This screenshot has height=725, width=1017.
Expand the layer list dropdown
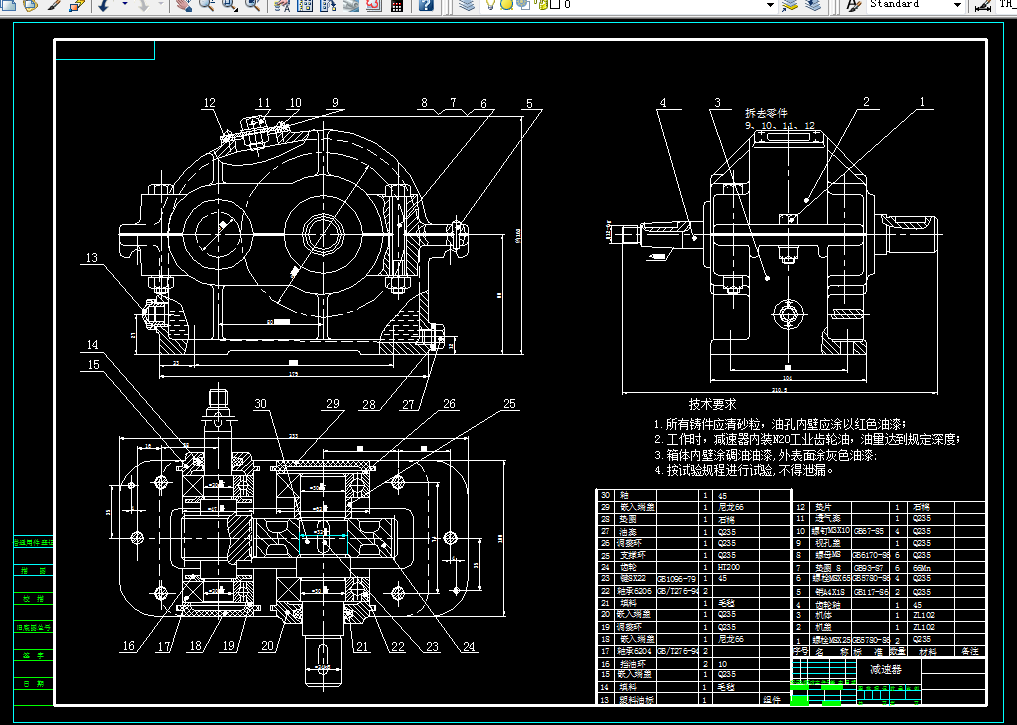click(770, 5)
